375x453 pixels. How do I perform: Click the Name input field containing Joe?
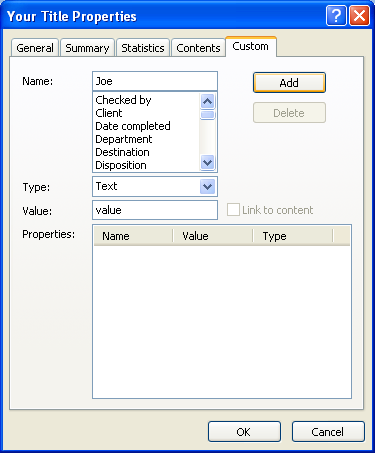point(155,81)
